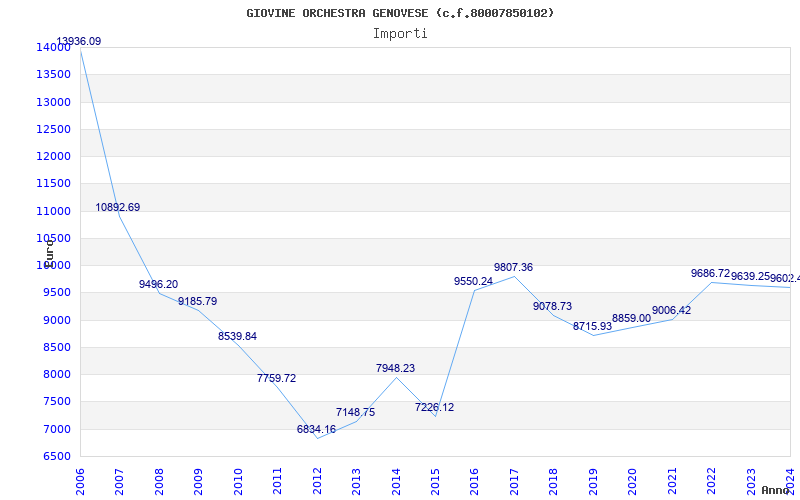The width and height of the screenshot is (800, 500).
Task: Click the data label 7148.75
Action: click(x=356, y=412)
